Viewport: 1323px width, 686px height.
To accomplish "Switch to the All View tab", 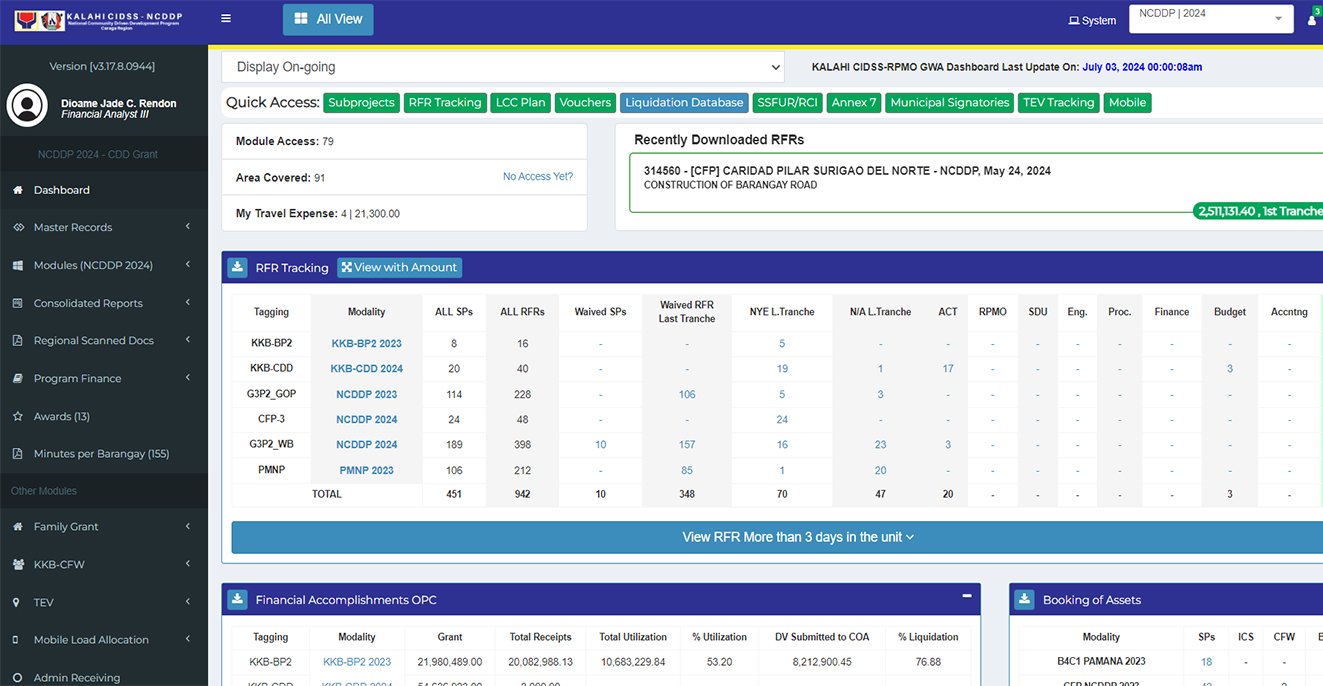I will click(327, 19).
